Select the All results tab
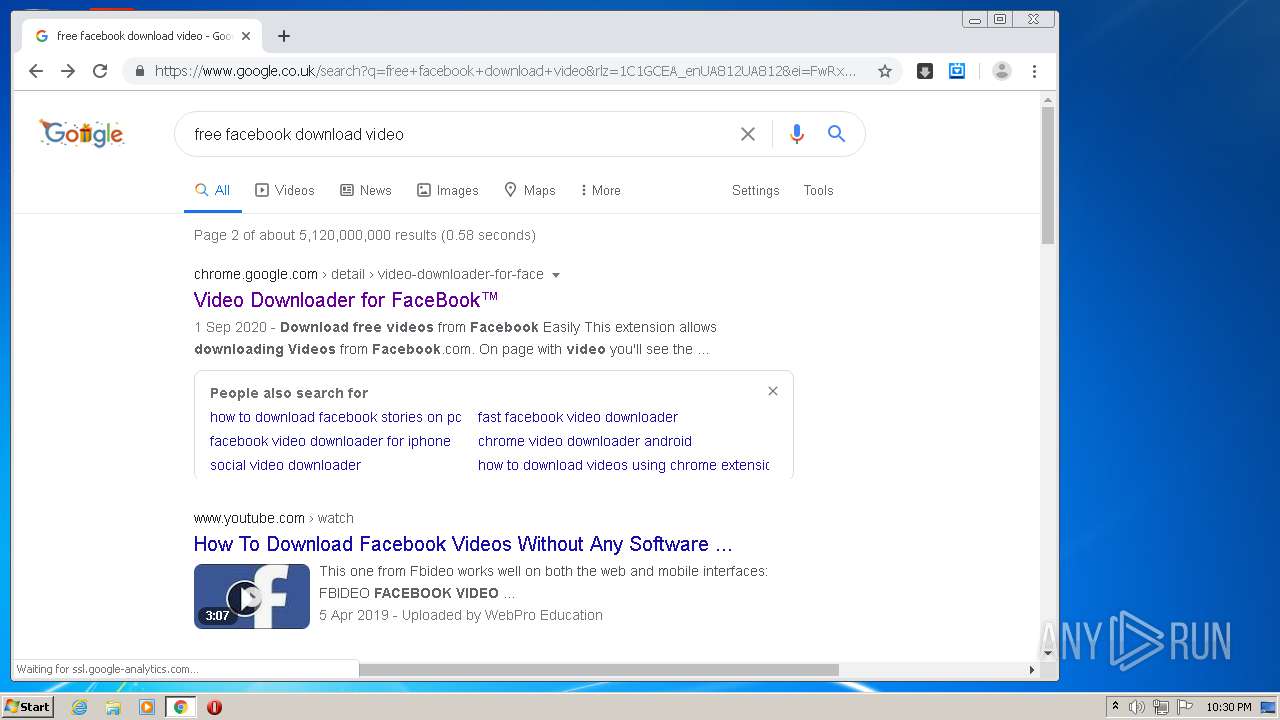 click(x=212, y=190)
